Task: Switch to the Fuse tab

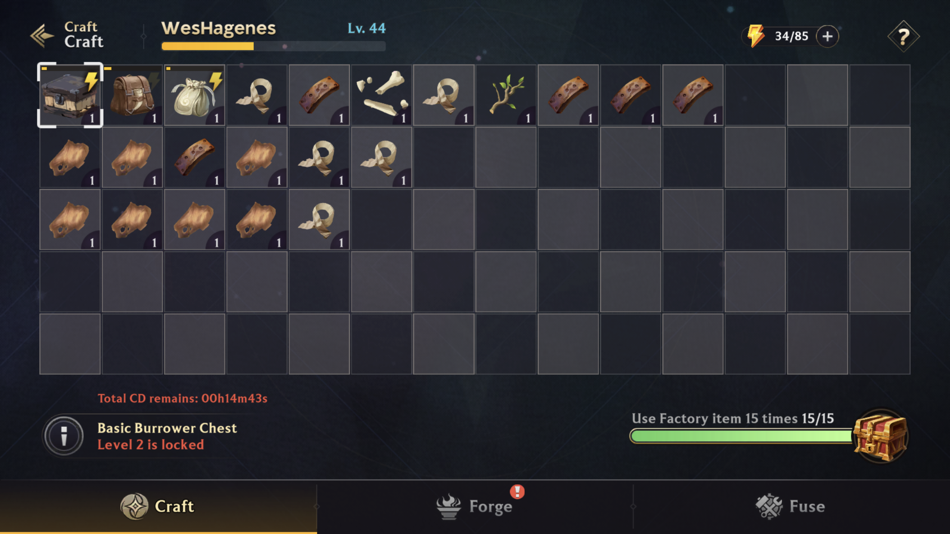Action: (791, 507)
